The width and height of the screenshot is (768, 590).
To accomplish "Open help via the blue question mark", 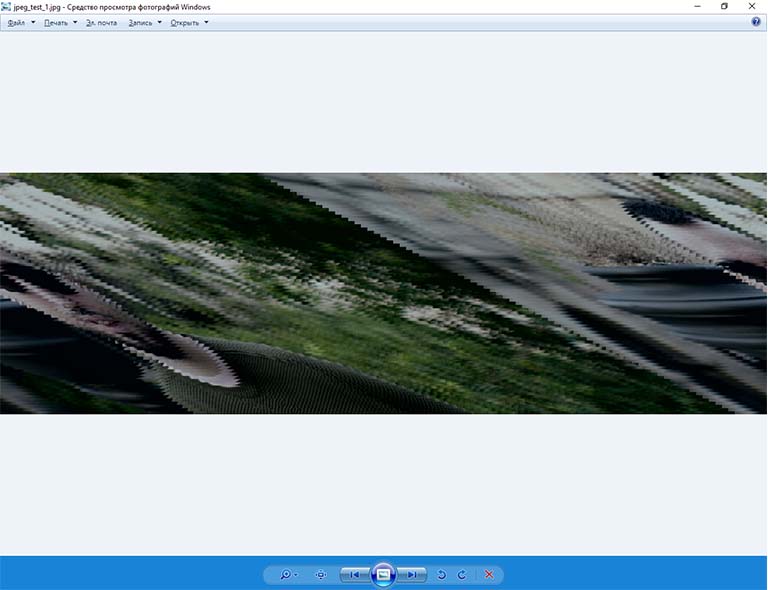I will (x=756, y=22).
